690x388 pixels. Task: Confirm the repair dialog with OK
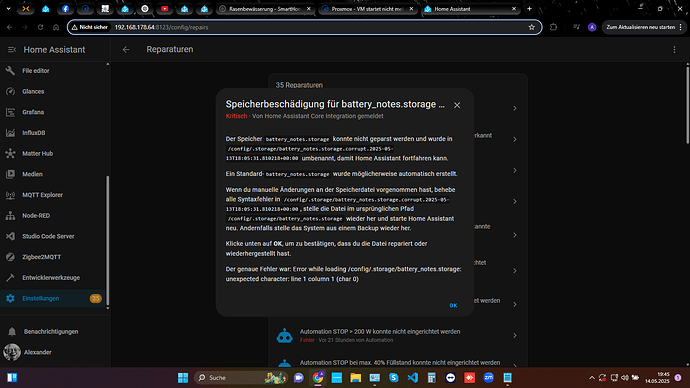[x=453, y=305]
